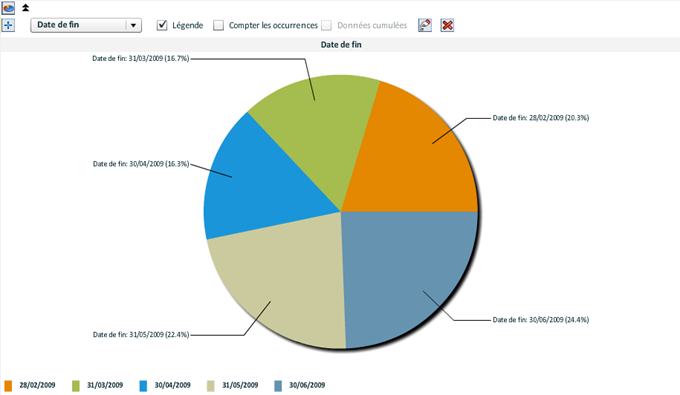
Task: Click the pie chart type icon
Action: click(8, 8)
